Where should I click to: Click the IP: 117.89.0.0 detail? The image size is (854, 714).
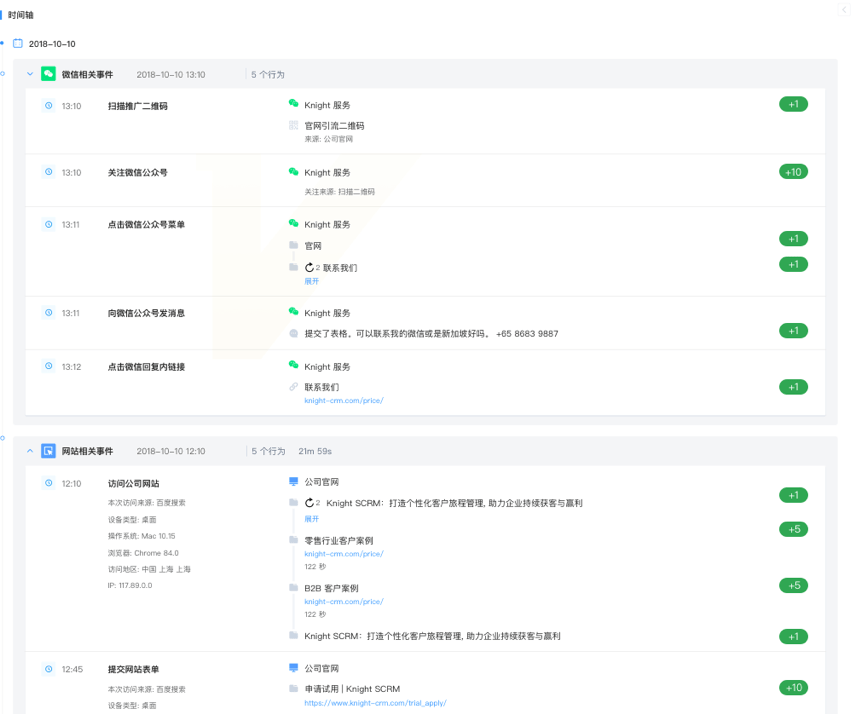130,585
